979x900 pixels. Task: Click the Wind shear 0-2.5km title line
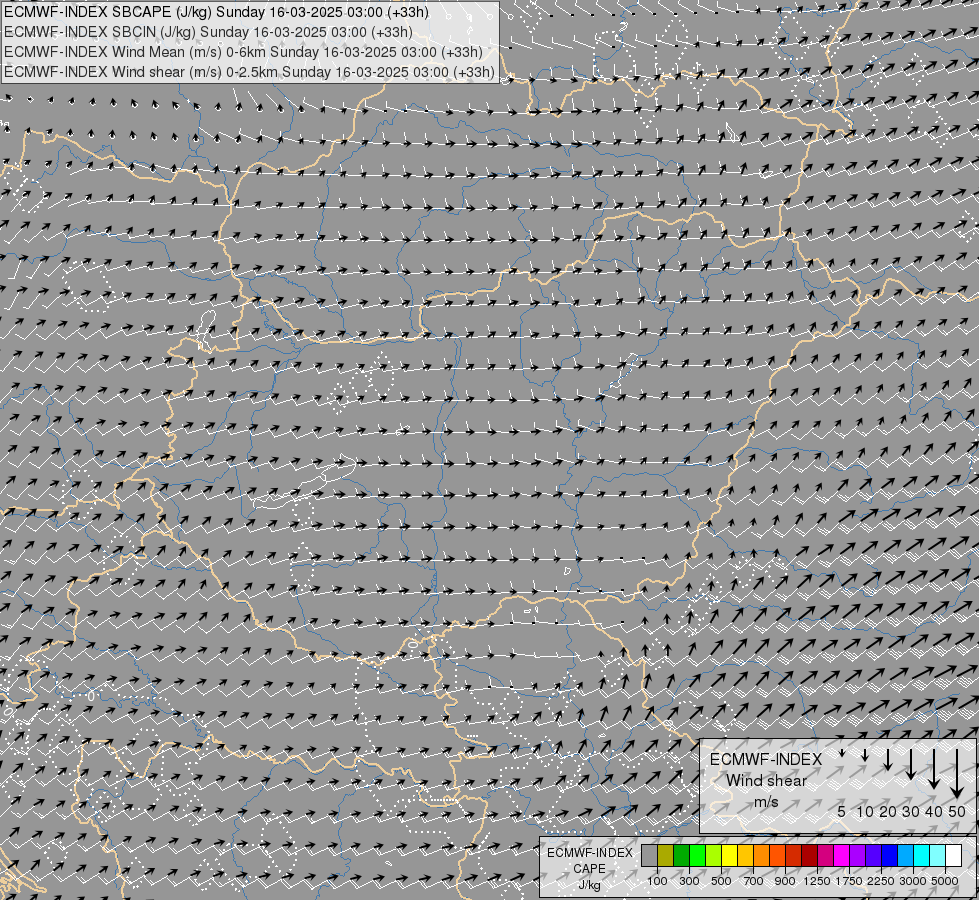click(249, 72)
